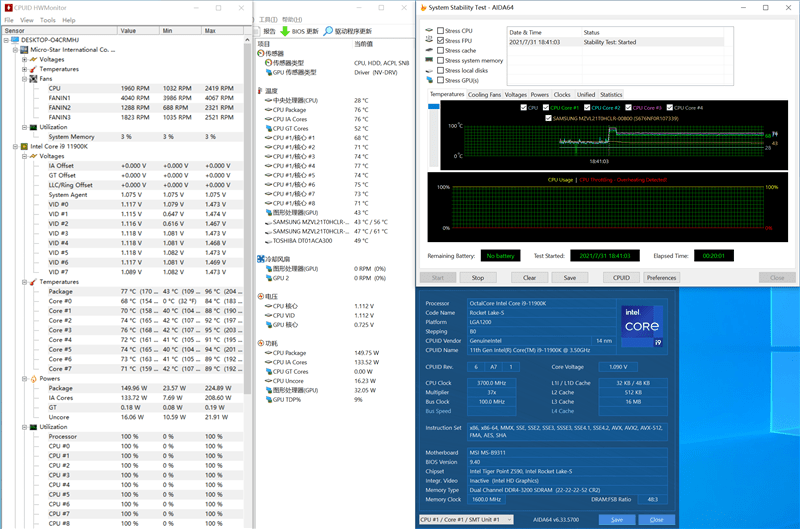Click the Micro-Star motherboard icon in HWMonitor
The height and width of the screenshot is (529, 800).
pyautogui.click(x=24, y=49)
